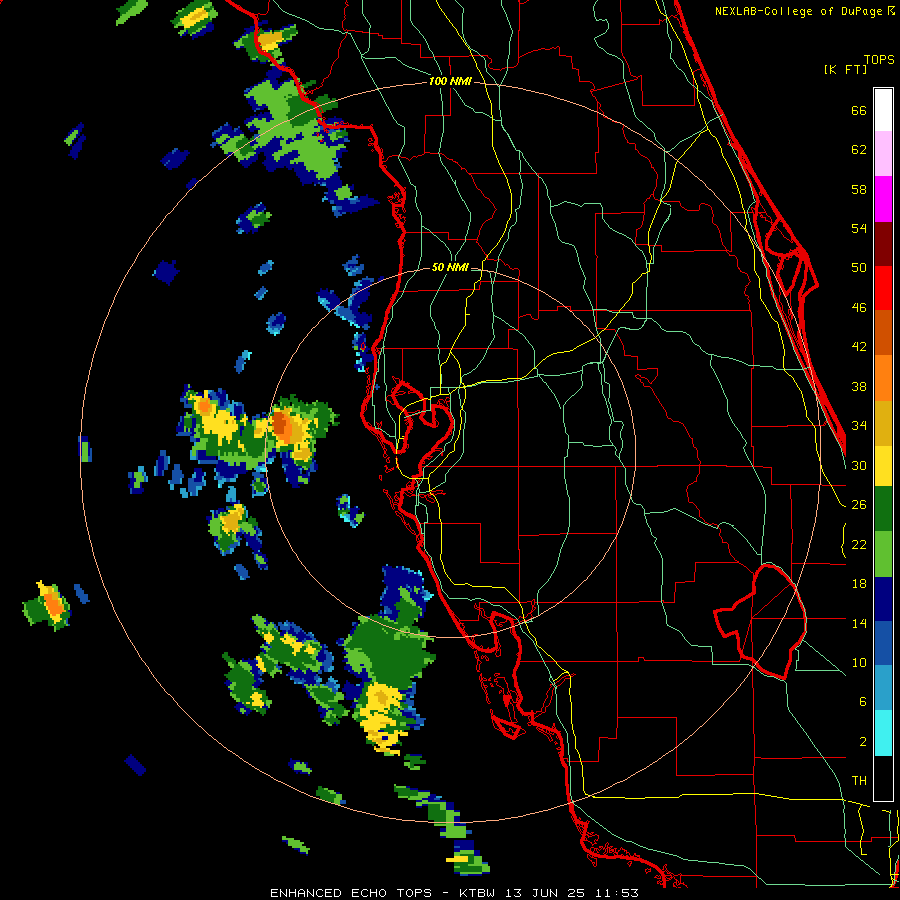
Task: Select the light green swatch between 18 and 22
Action: click(x=883, y=554)
